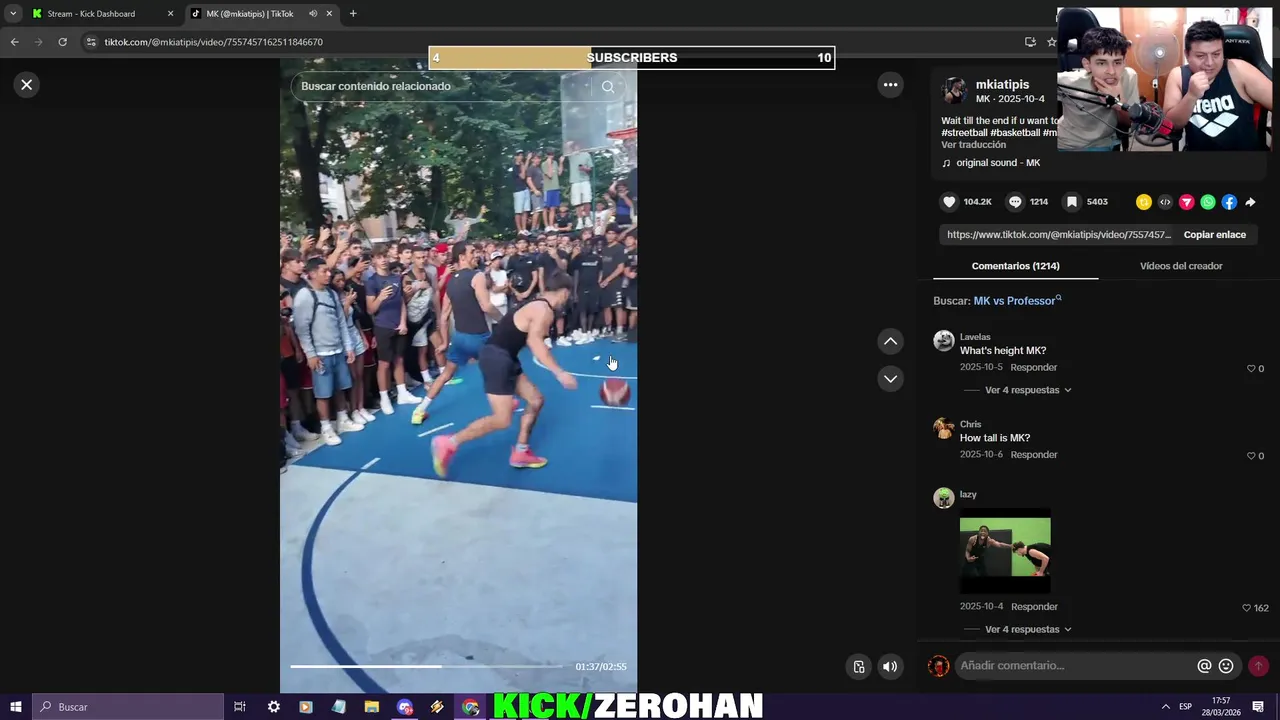Save video with bookmark icon
Image resolution: width=1280 pixels, height=720 pixels.
[x=1072, y=202]
